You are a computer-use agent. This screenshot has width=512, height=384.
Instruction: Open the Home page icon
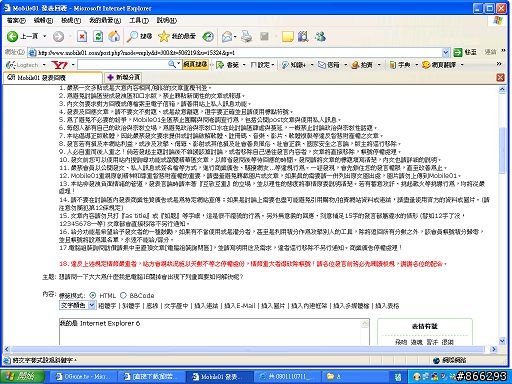[x=114, y=36]
